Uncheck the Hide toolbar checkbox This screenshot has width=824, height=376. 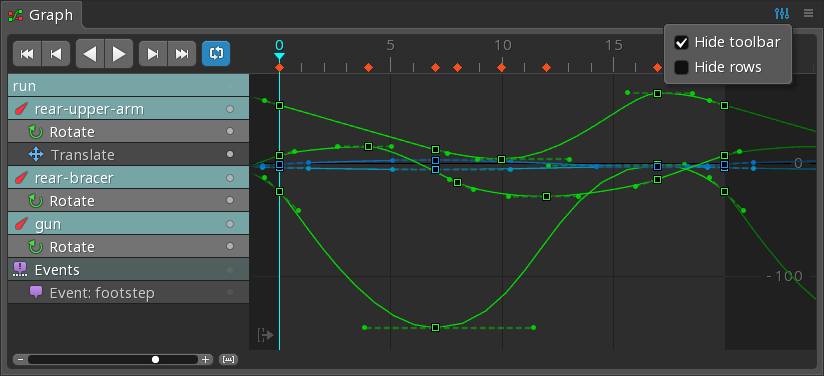pyautogui.click(x=682, y=42)
